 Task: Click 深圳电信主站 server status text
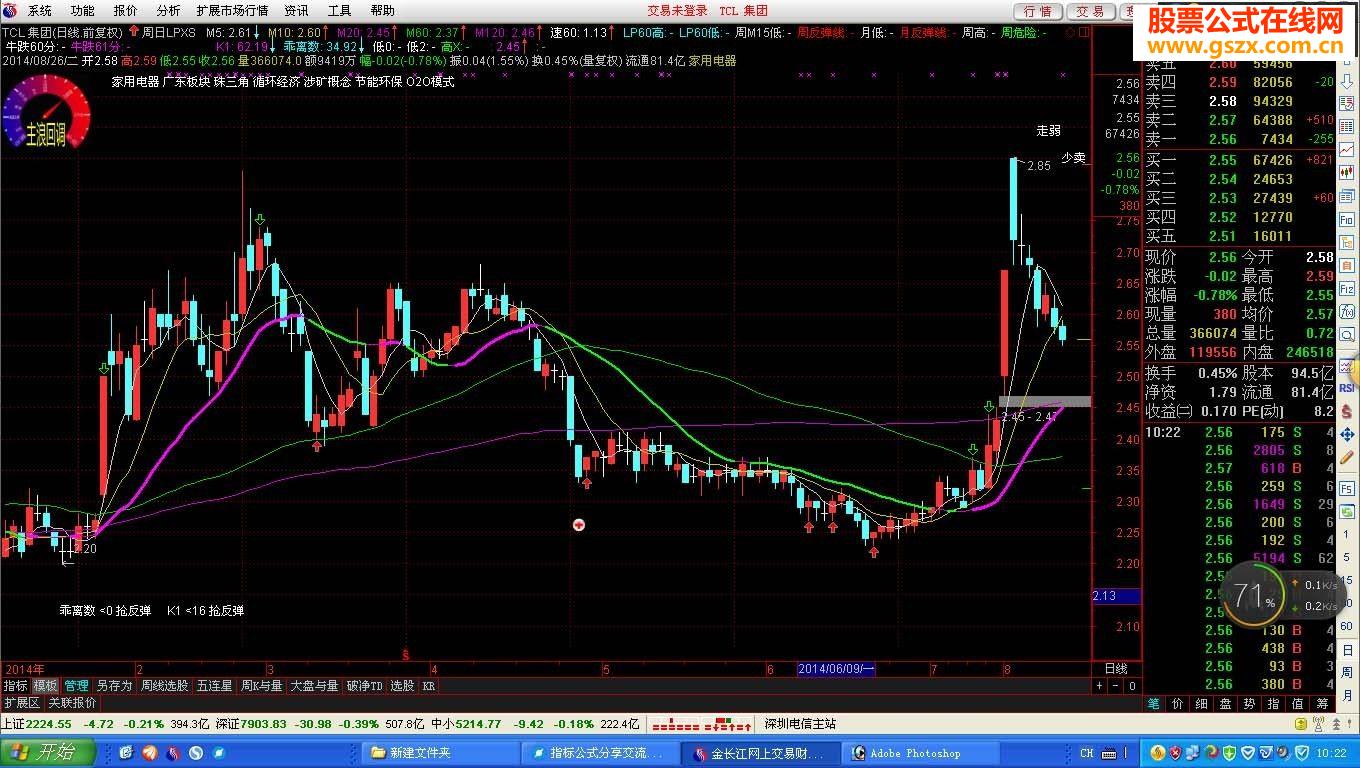(800, 724)
